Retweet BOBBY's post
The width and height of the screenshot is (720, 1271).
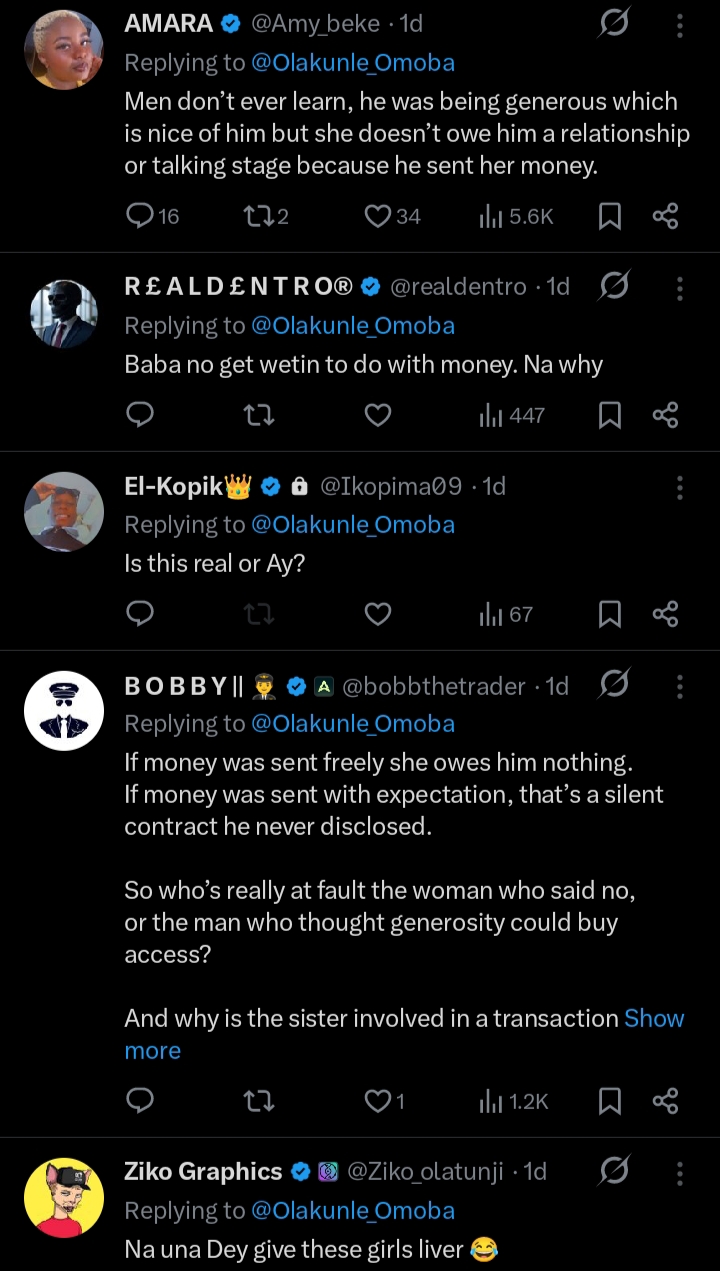pos(259,1101)
